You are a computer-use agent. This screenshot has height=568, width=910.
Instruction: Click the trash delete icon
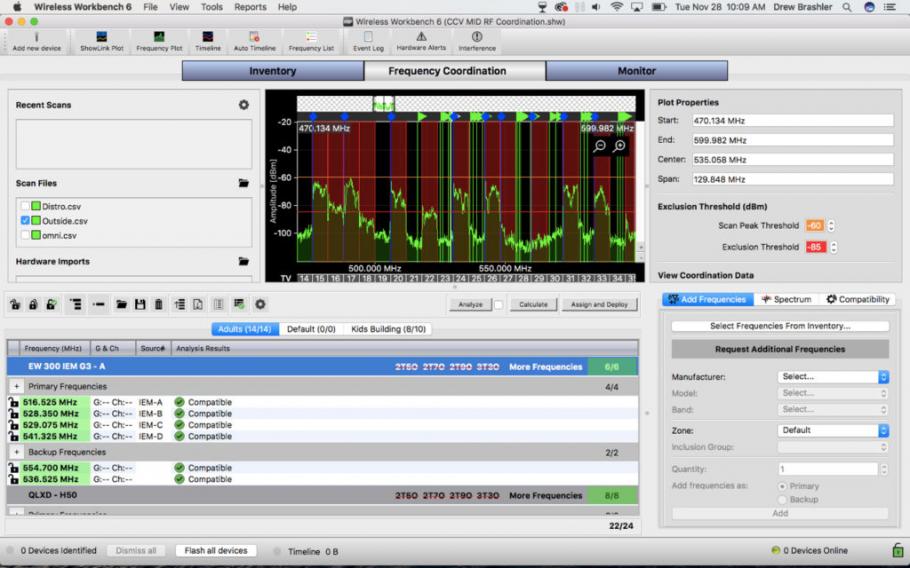pyautogui.click(x=158, y=304)
